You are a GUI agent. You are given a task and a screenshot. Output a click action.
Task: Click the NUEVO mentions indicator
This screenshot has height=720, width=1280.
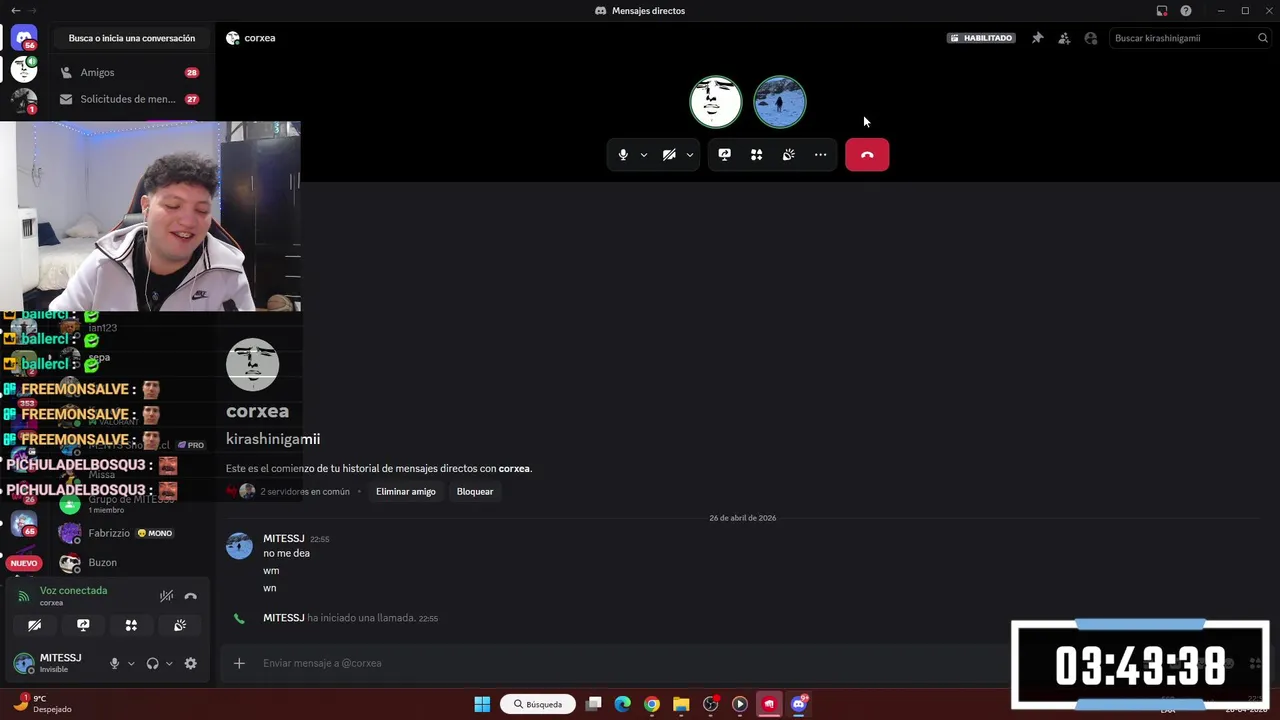(23, 563)
